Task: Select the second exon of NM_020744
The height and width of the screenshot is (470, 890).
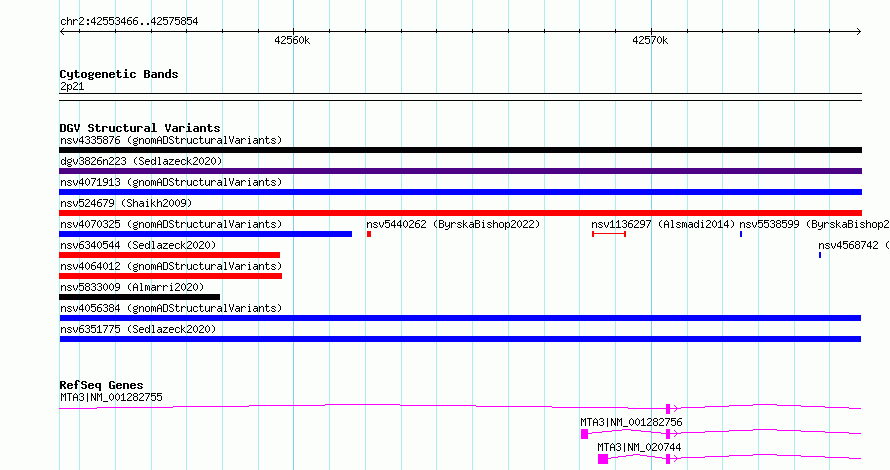Action: tap(668, 459)
